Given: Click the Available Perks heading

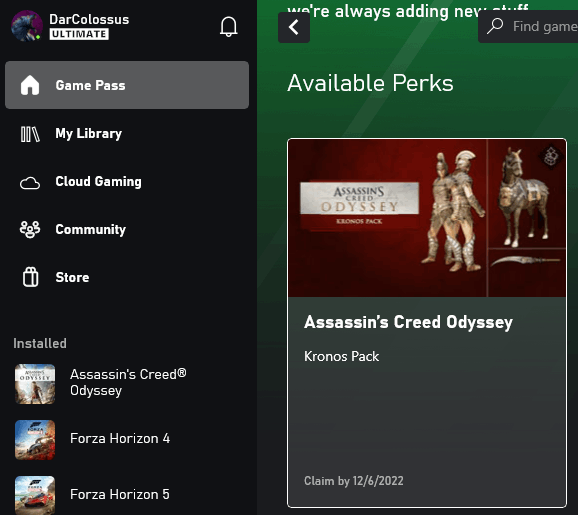Looking at the screenshot, I should 370,83.
